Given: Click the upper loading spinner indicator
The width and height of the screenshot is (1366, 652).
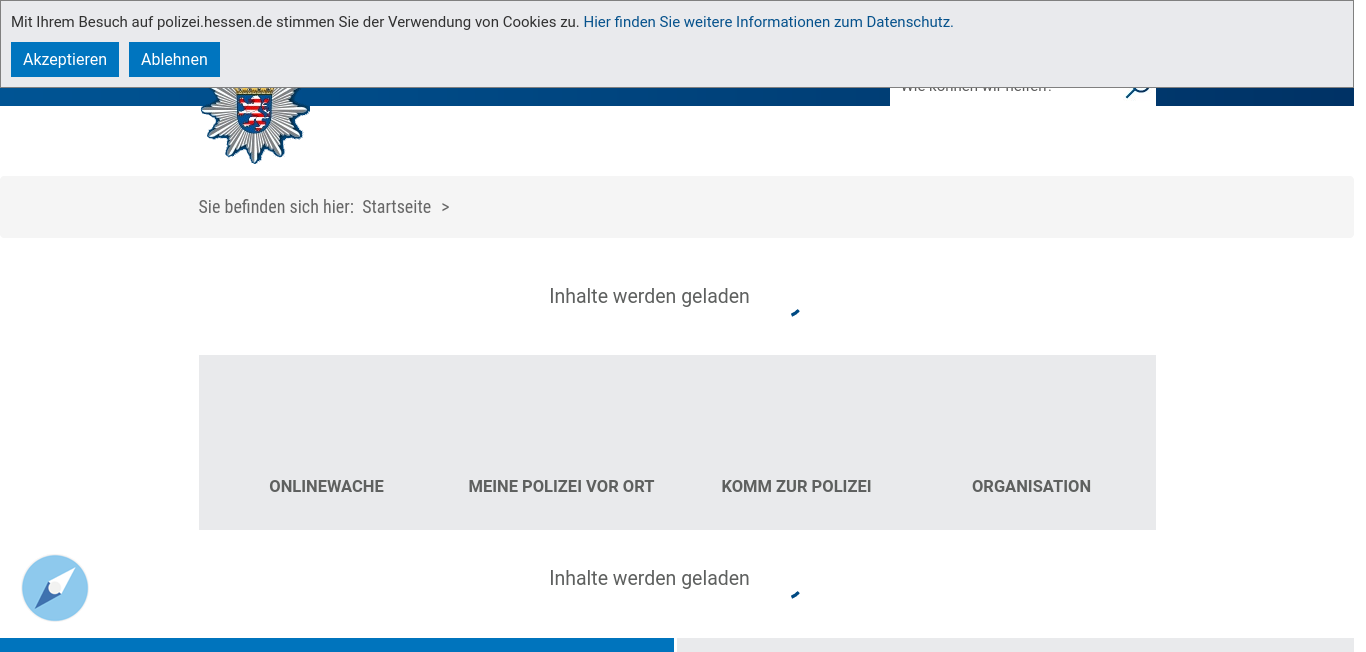Looking at the screenshot, I should (795, 313).
